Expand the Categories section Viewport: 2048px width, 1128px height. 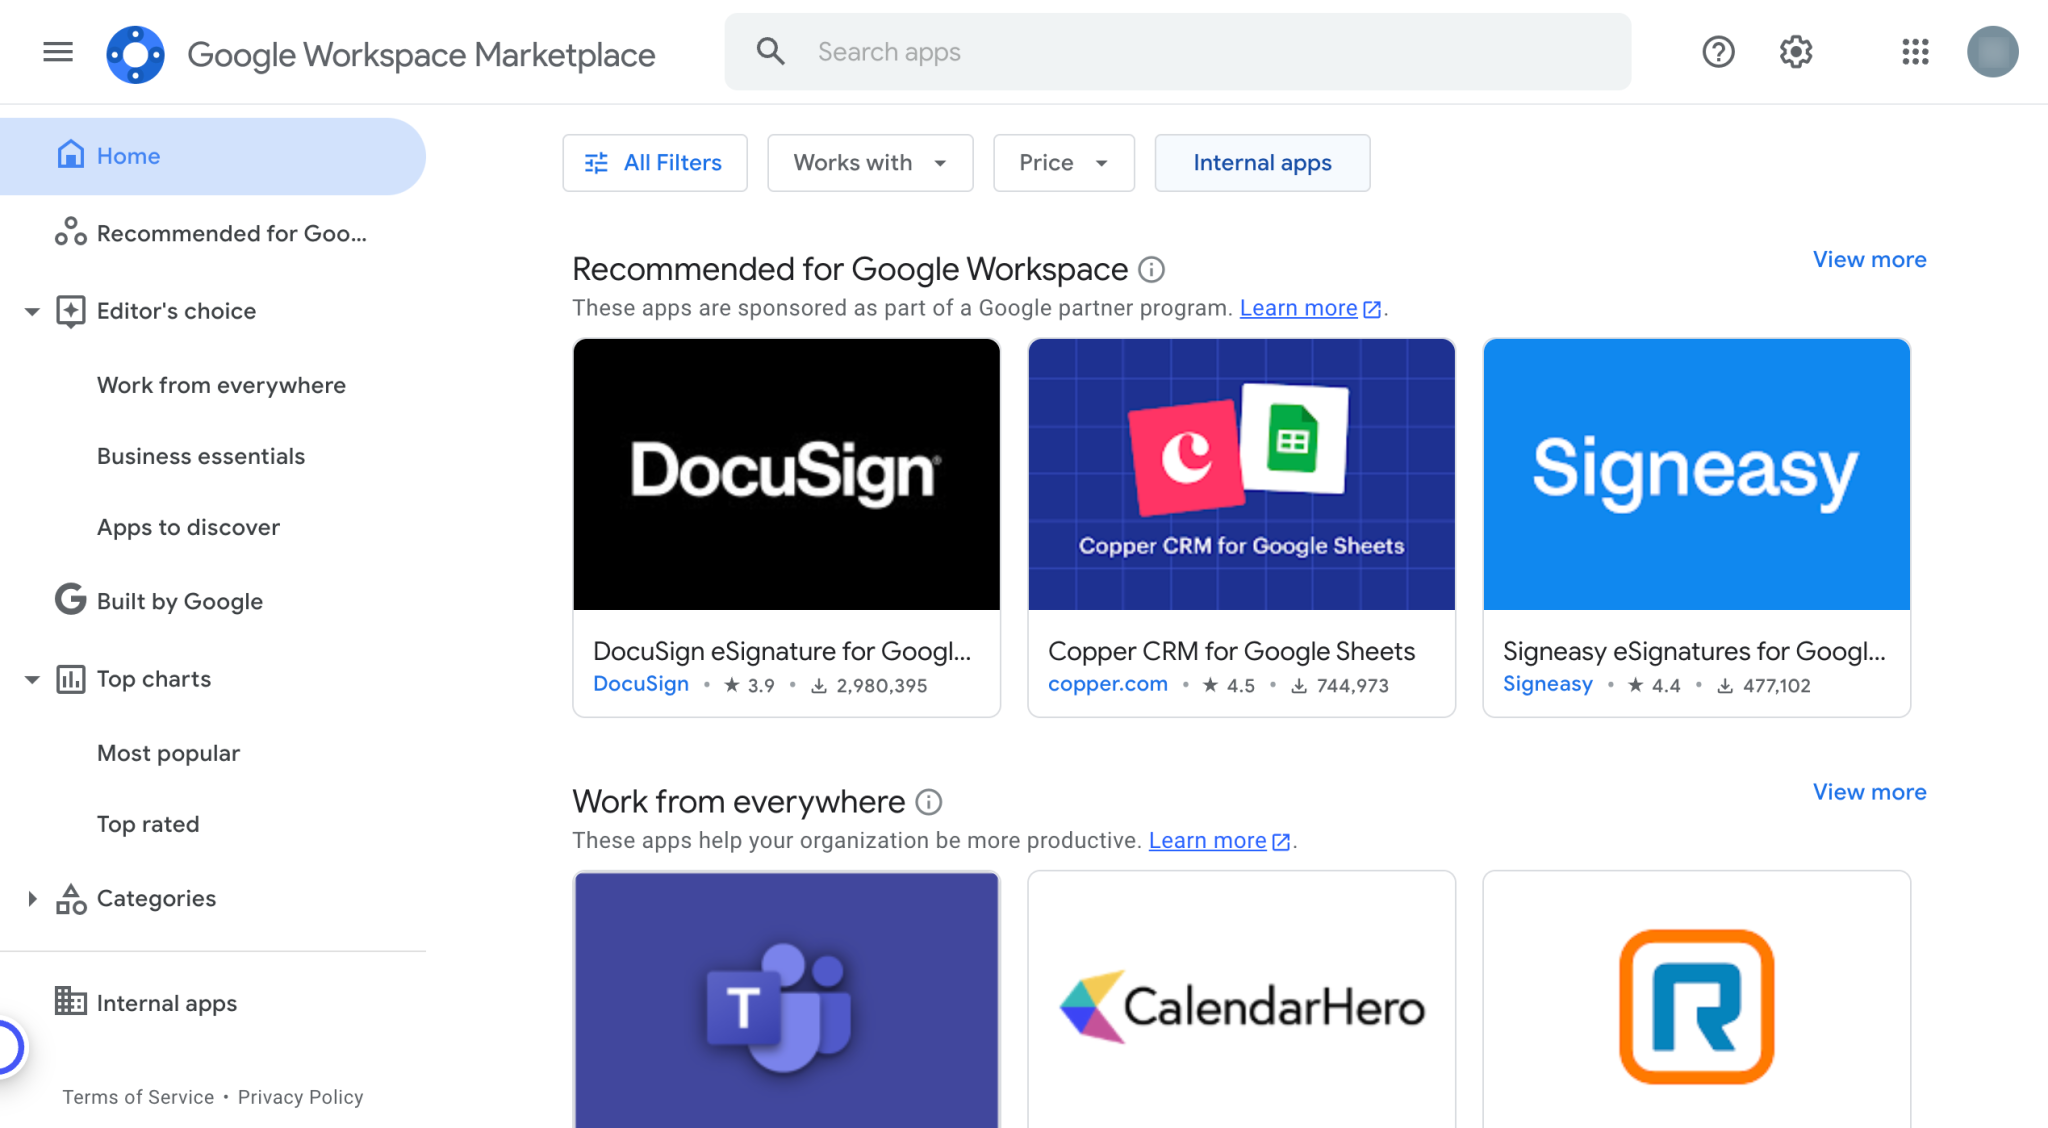(x=31, y=898)
